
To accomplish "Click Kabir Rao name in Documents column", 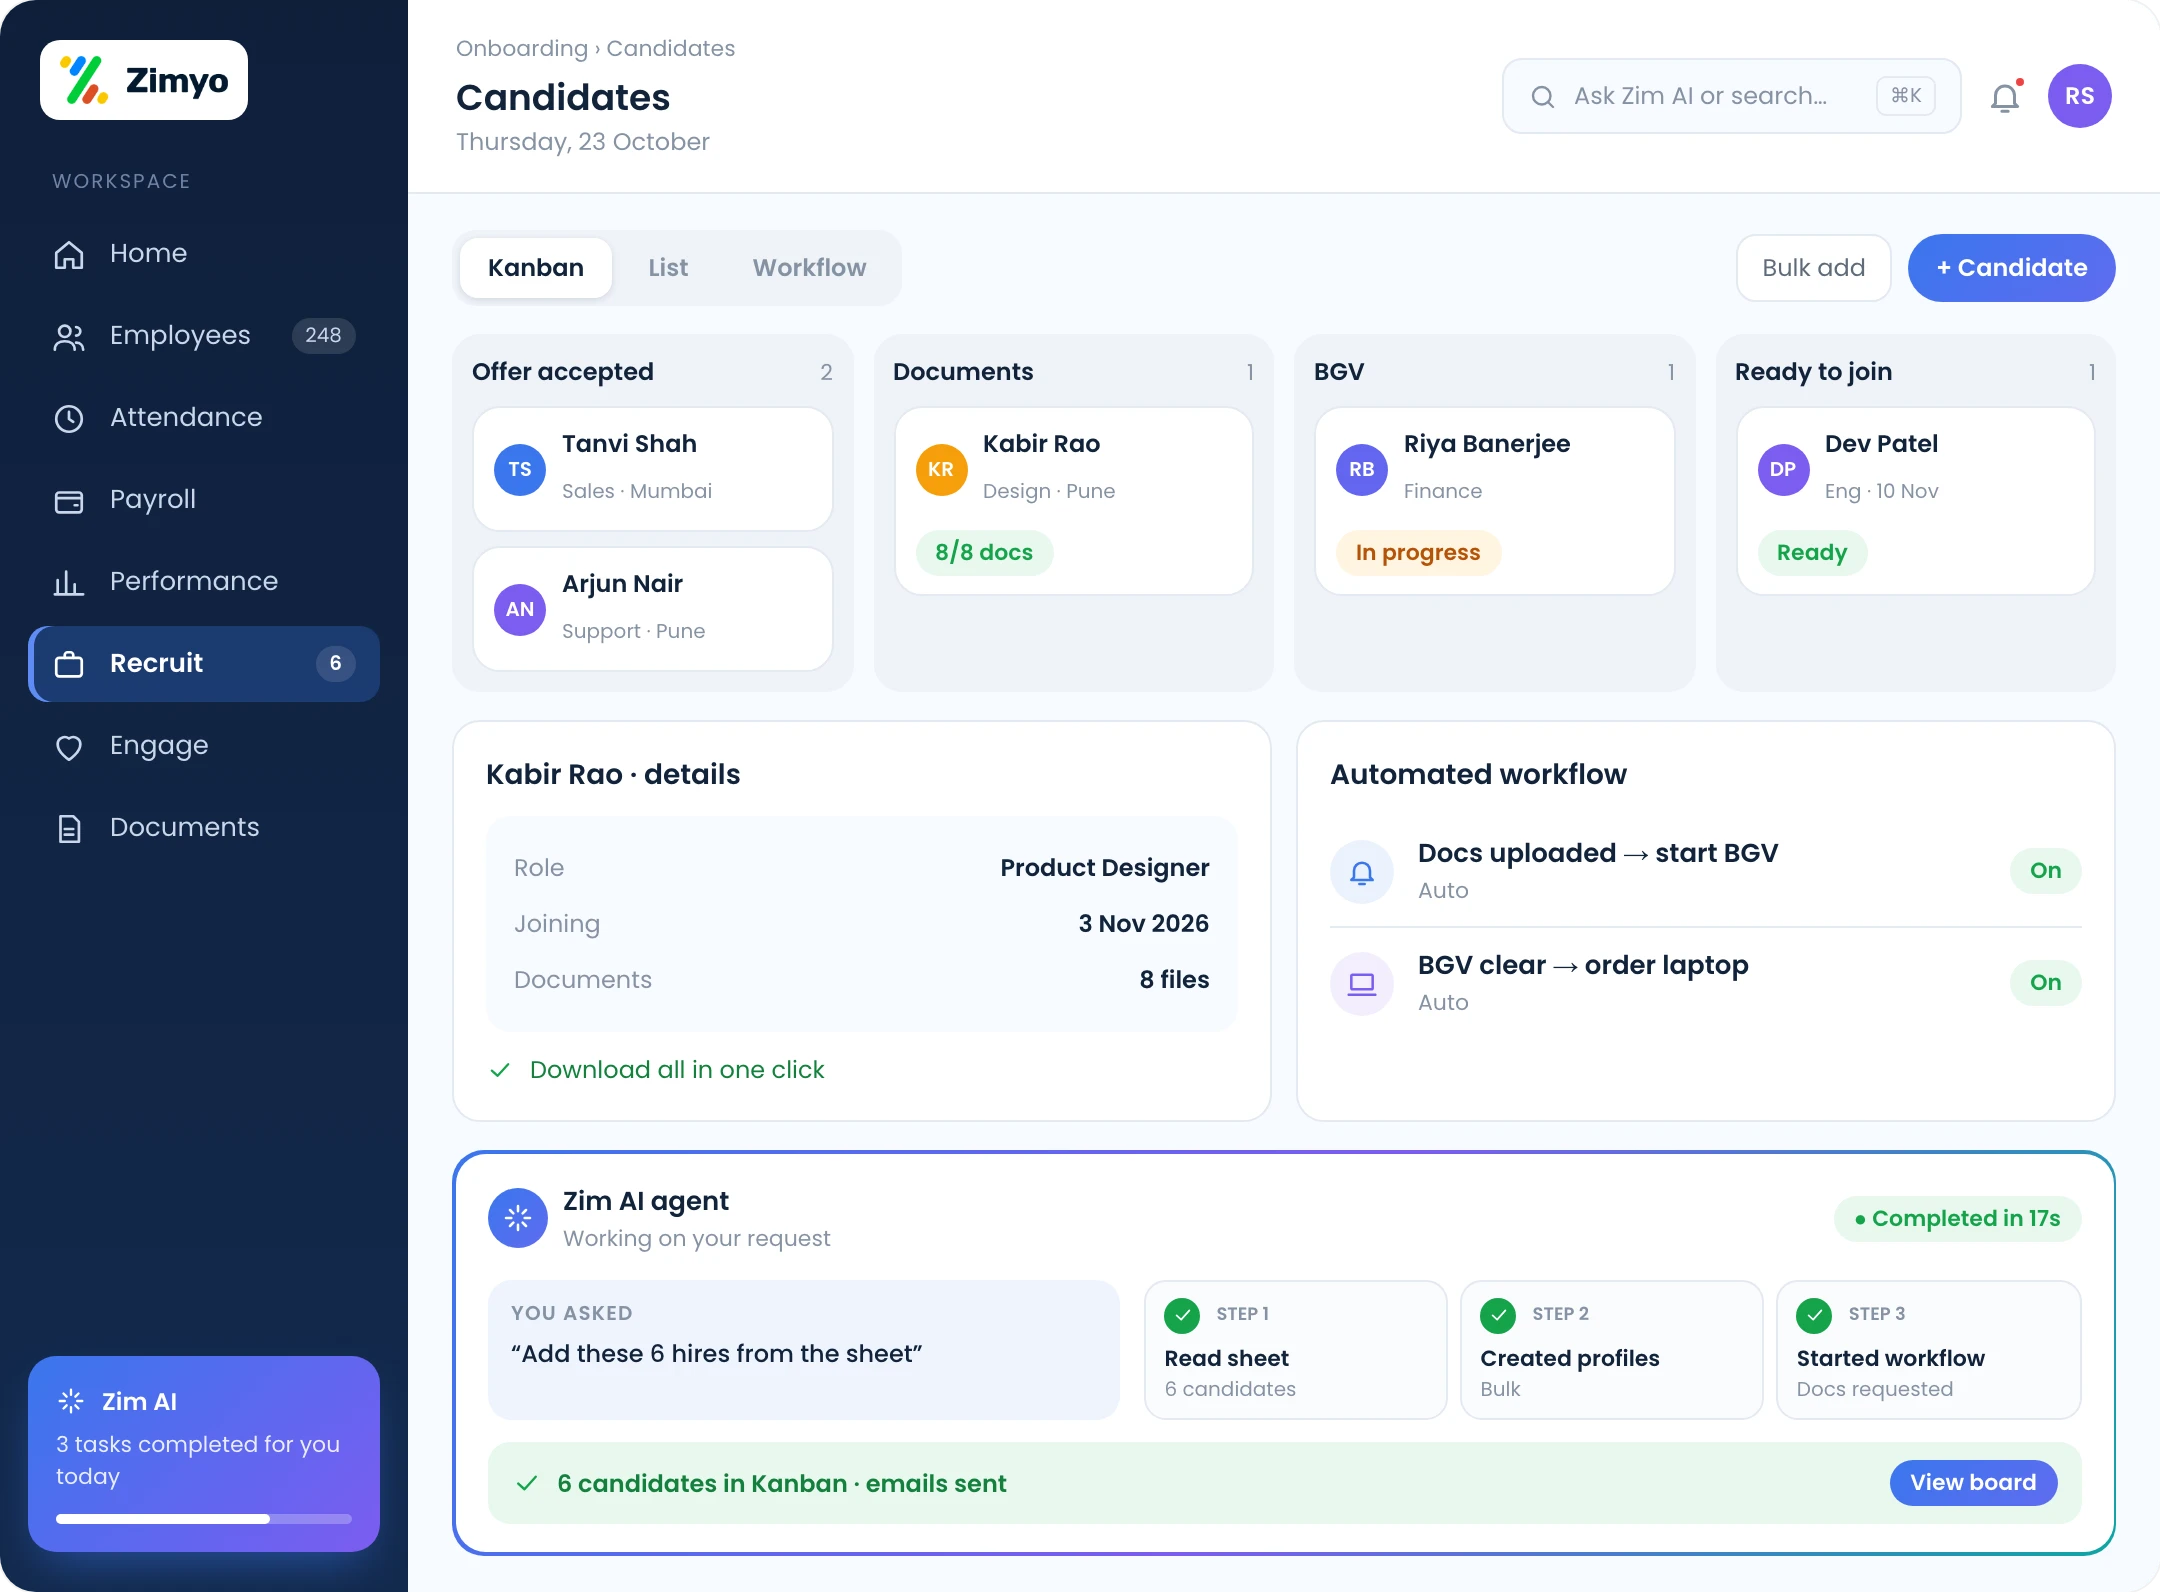I will 1041,444.
